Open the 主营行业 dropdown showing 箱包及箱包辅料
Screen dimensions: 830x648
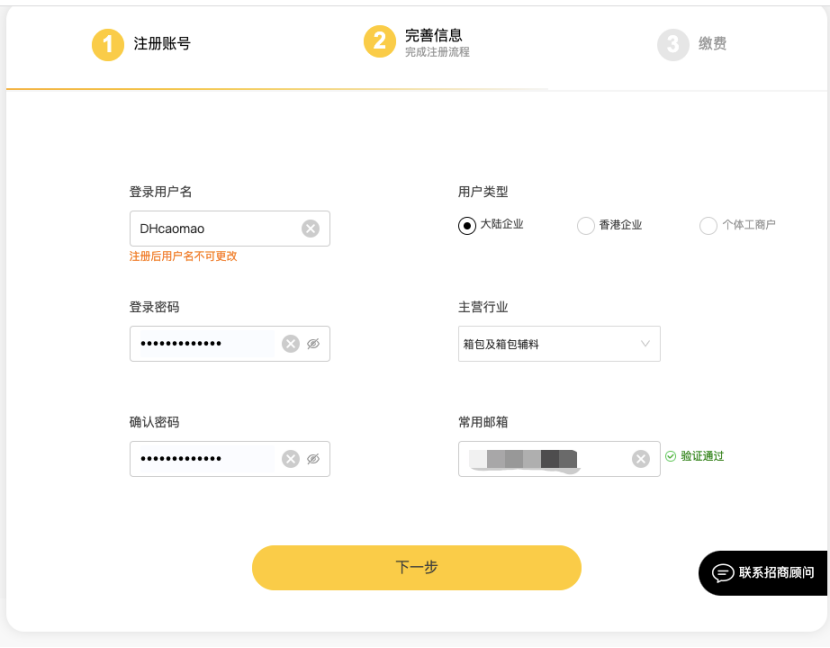558,343
